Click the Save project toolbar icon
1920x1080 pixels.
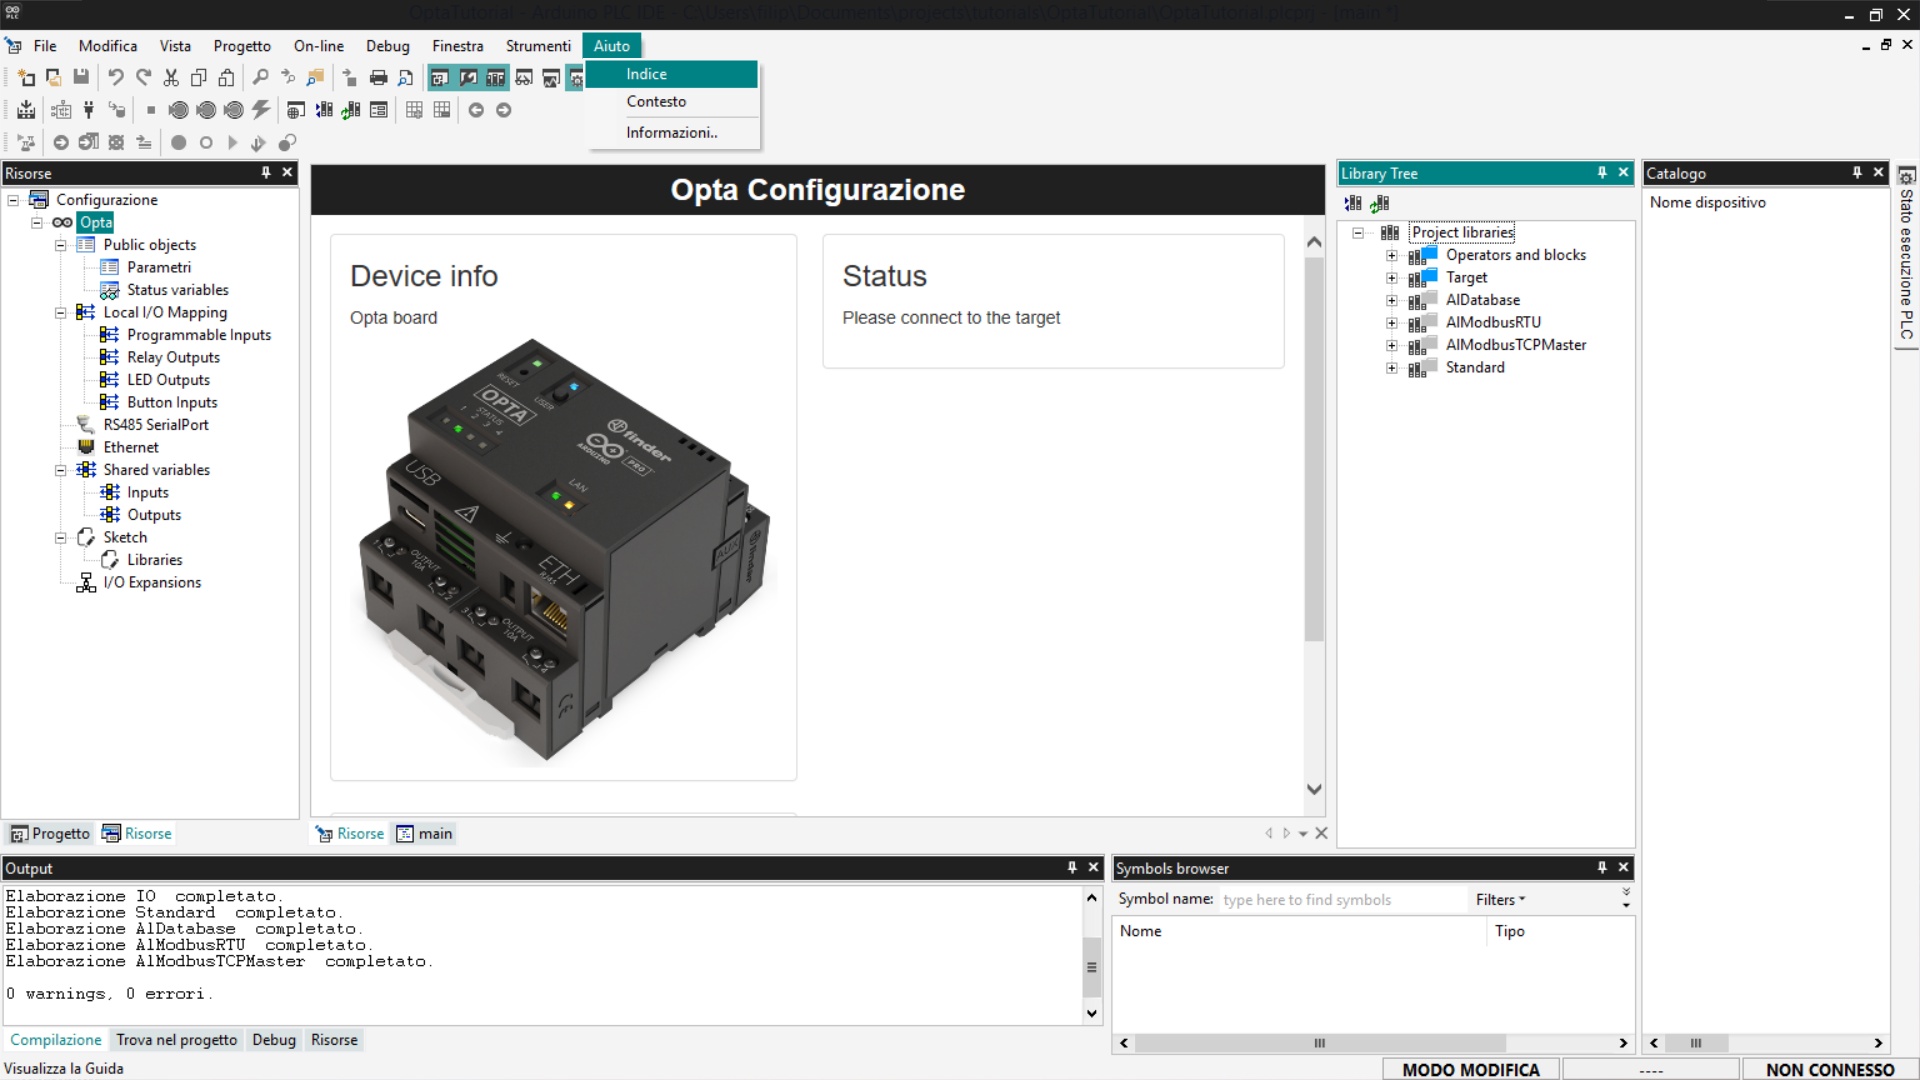click(81, 77)
